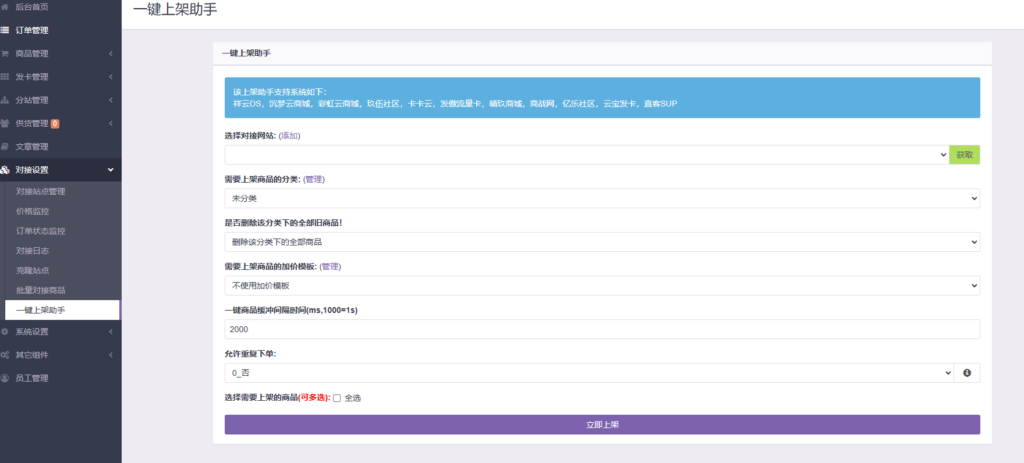
Task: Expand the 其它组件 chevron
Action: tap(111, 355)
